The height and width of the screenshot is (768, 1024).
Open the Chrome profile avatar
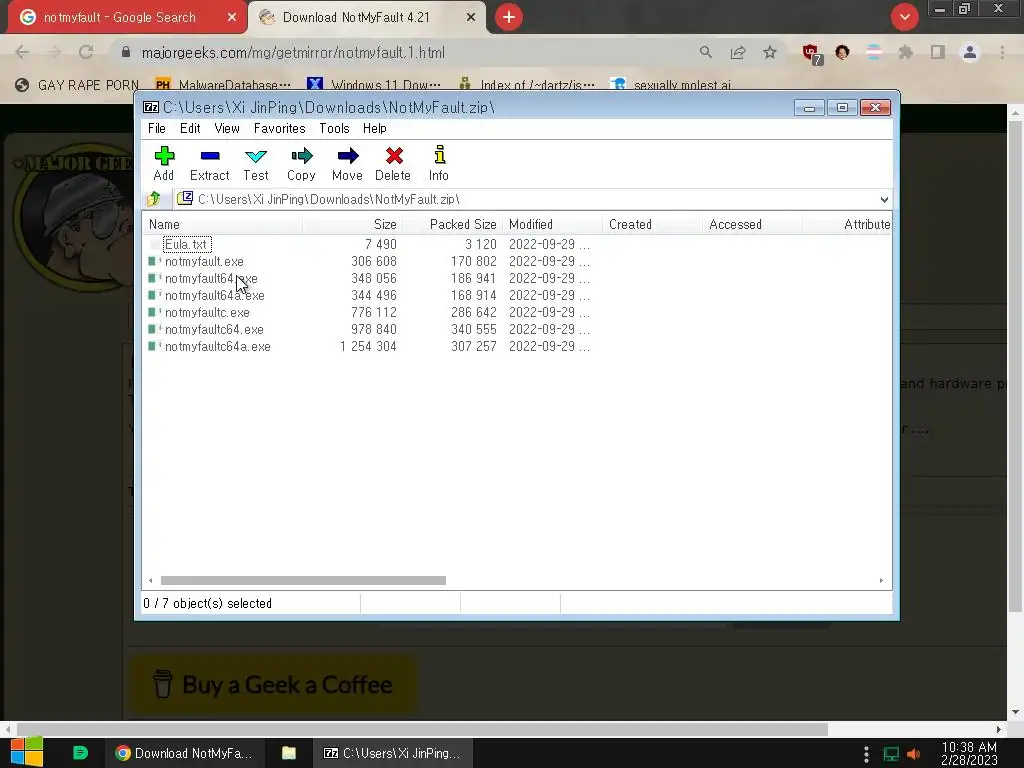click(x=970, y=52)
